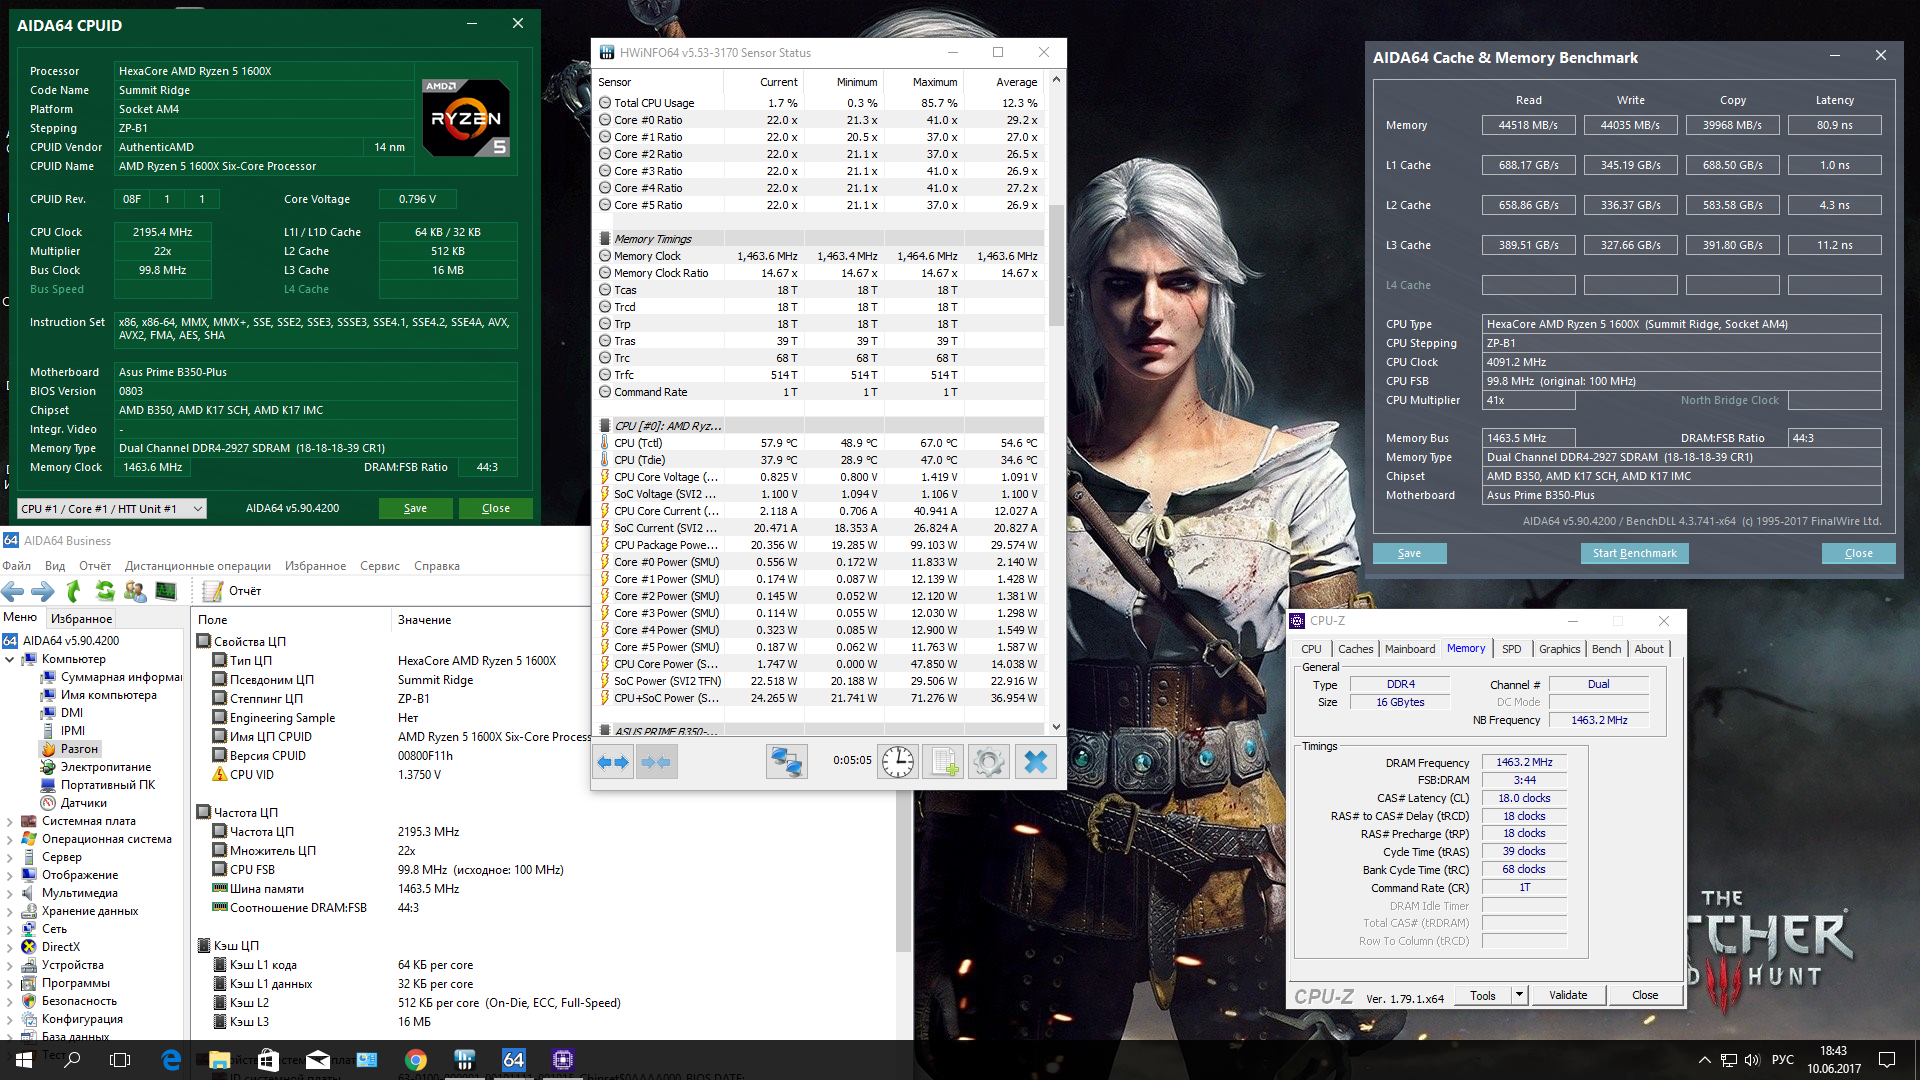The image size is (1920, 1080).
Task: Open HWiNFO sensor settings gear icon
Action: pyautogui.click(x=988, y=762)
